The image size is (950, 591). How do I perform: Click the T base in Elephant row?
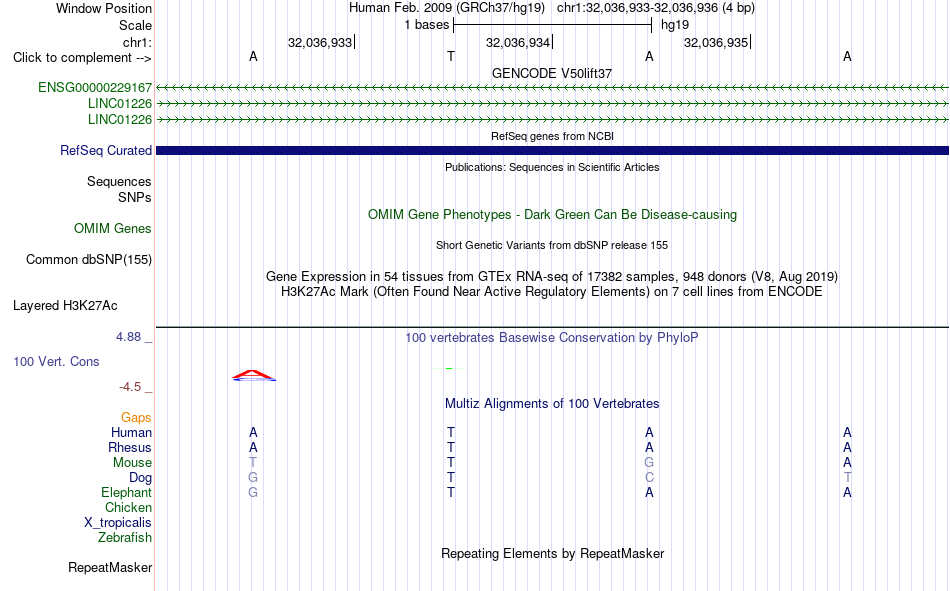tap(451, 492)
